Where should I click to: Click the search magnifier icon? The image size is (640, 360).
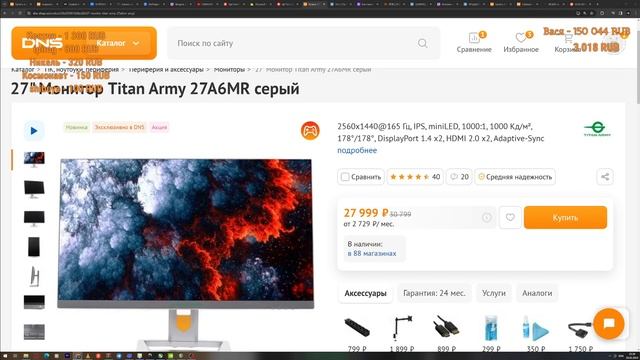422,43
